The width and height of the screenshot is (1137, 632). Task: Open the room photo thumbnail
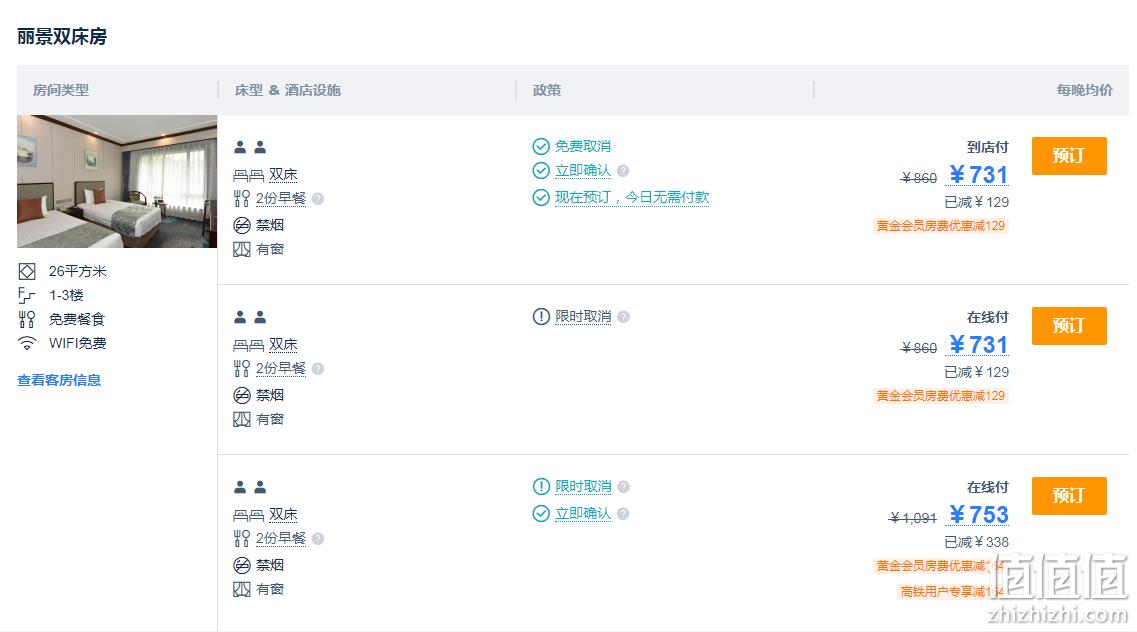pyautogui.click(x=117, y=181)
